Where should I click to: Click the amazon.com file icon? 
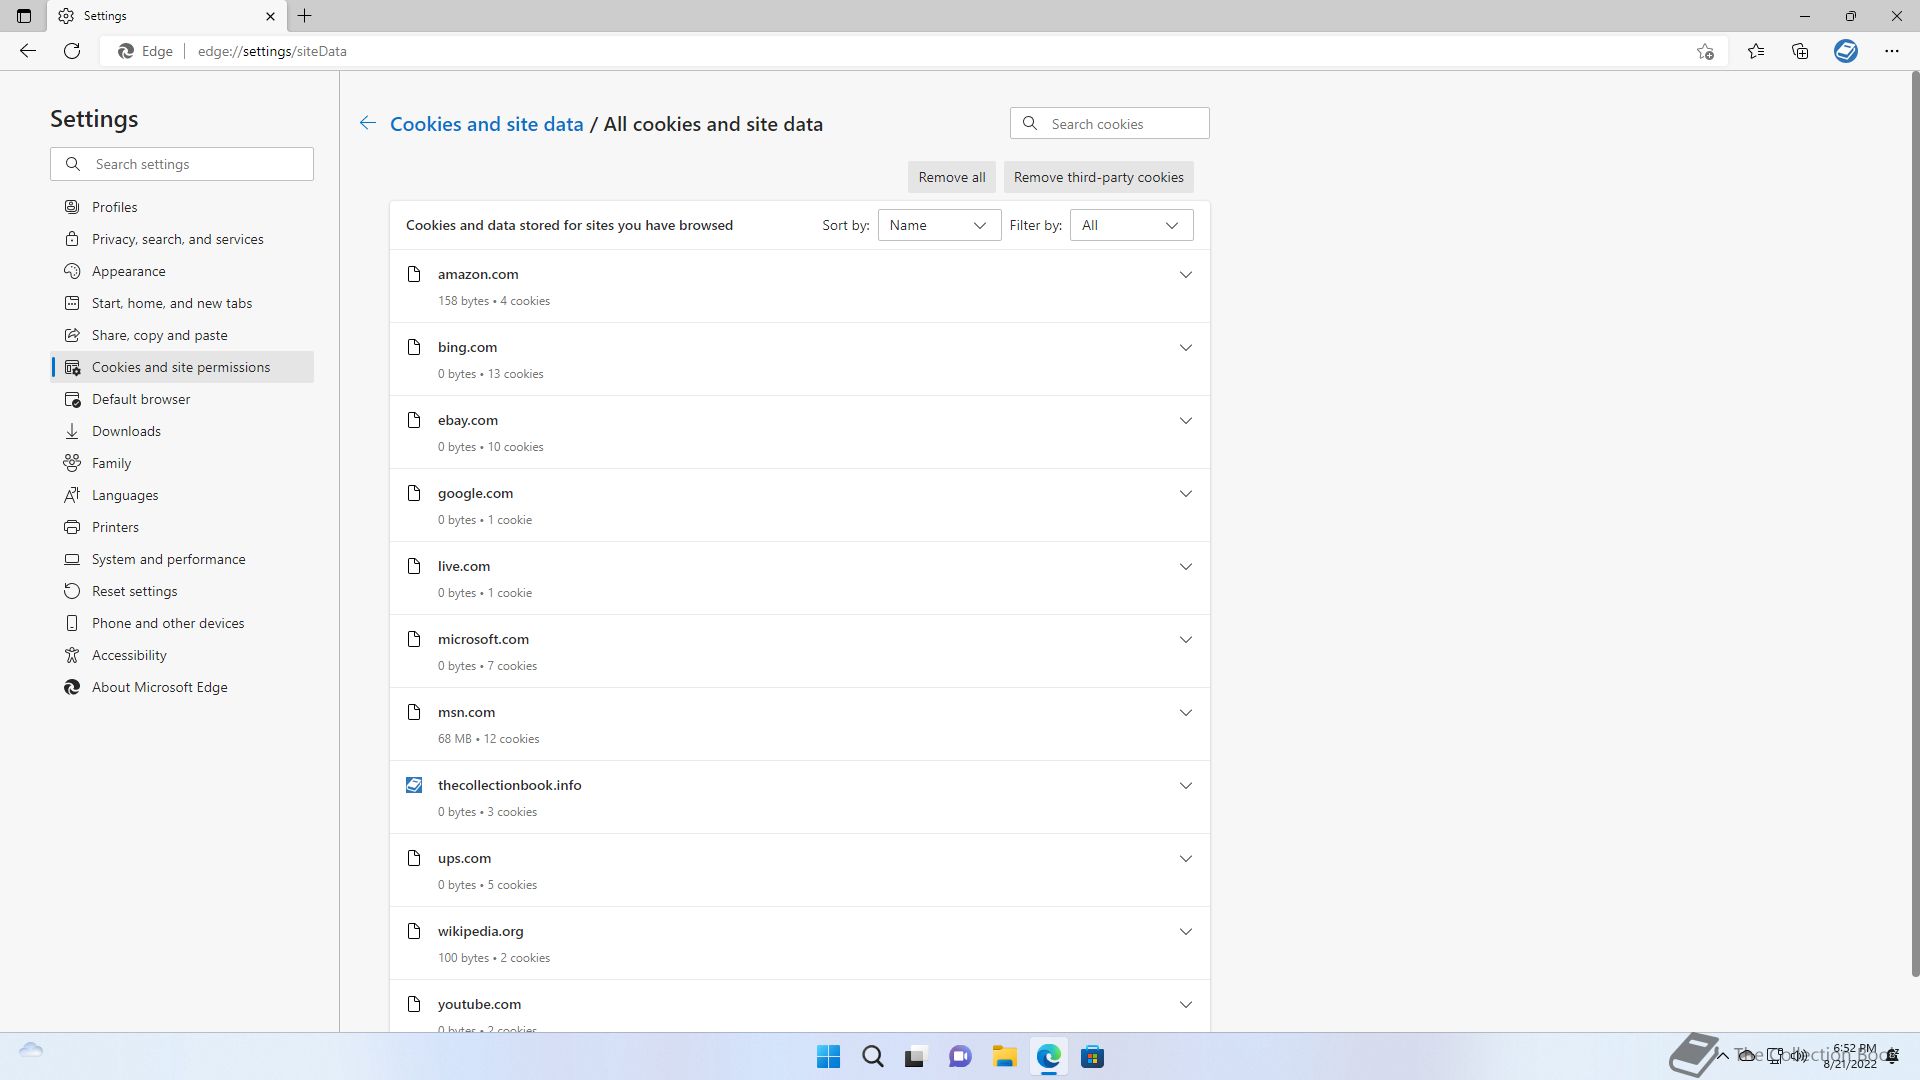point(414,274)
